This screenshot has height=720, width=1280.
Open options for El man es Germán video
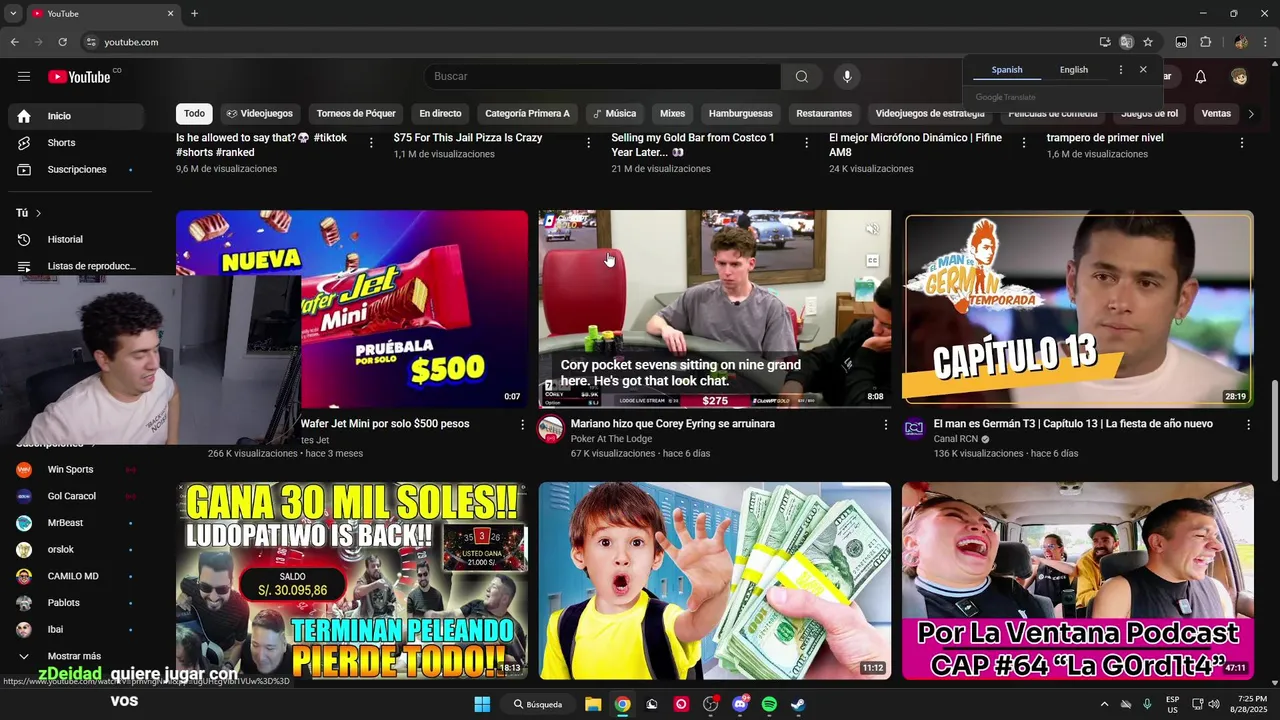pos(1248,425)
